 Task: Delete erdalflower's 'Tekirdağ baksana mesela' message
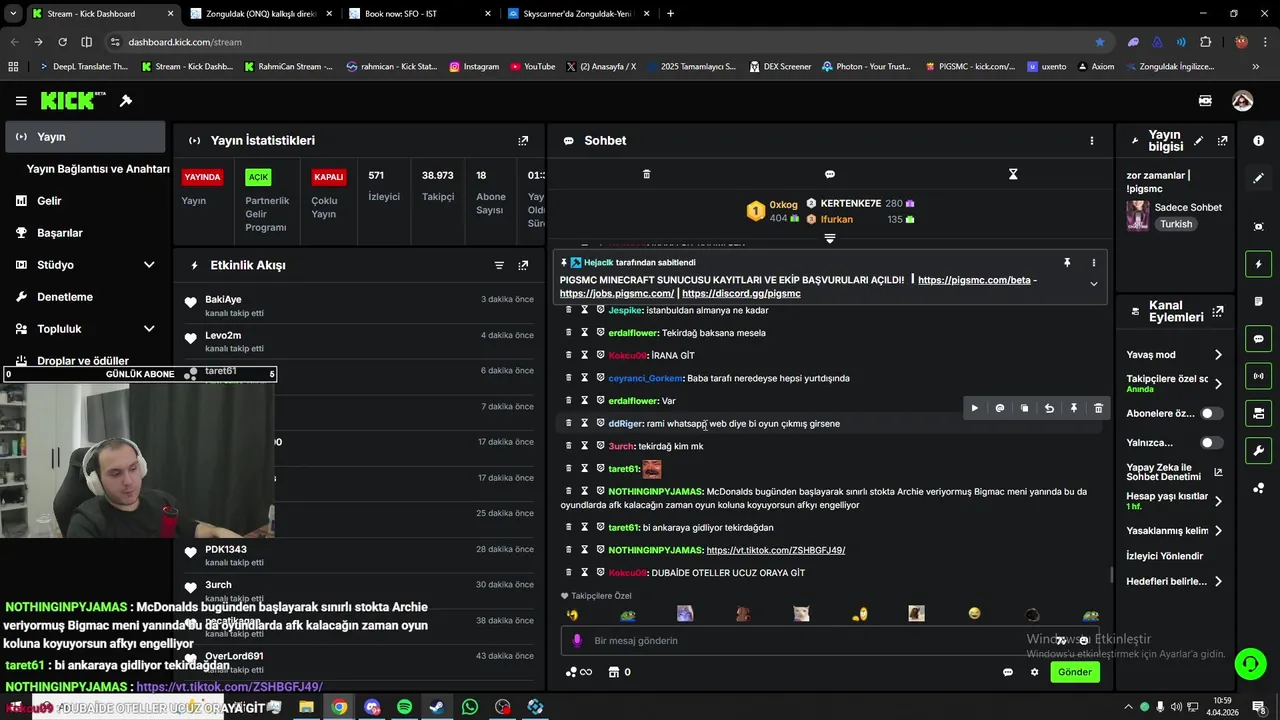(569, 333)
